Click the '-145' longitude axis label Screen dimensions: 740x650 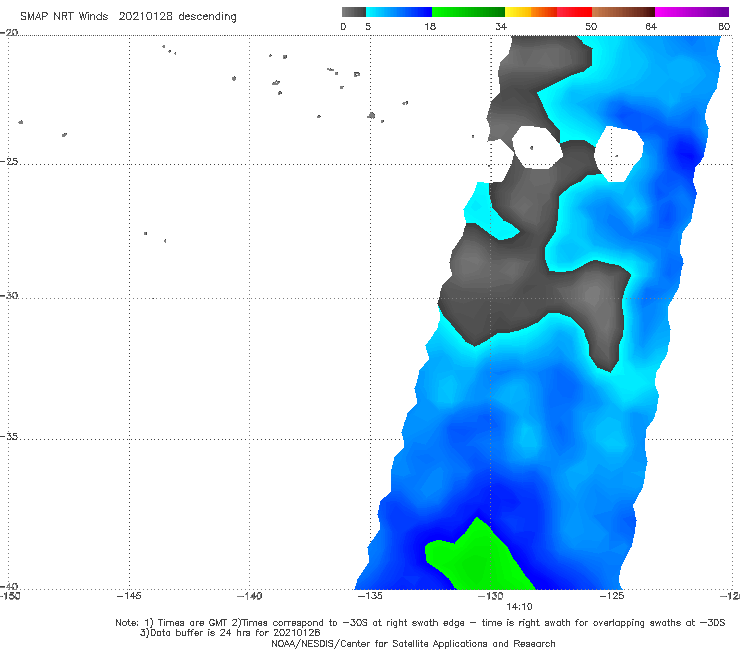pyautogui.click(x=129, y=596)
